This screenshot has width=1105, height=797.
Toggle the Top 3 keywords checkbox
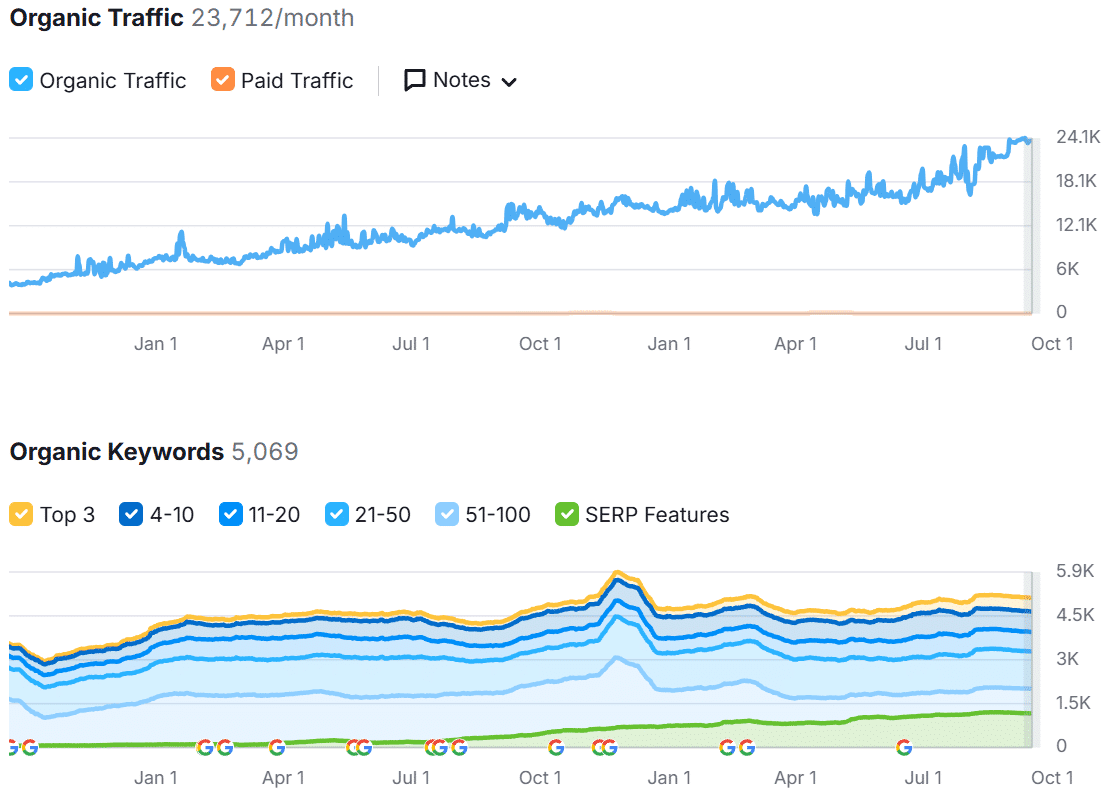(21, 515)
